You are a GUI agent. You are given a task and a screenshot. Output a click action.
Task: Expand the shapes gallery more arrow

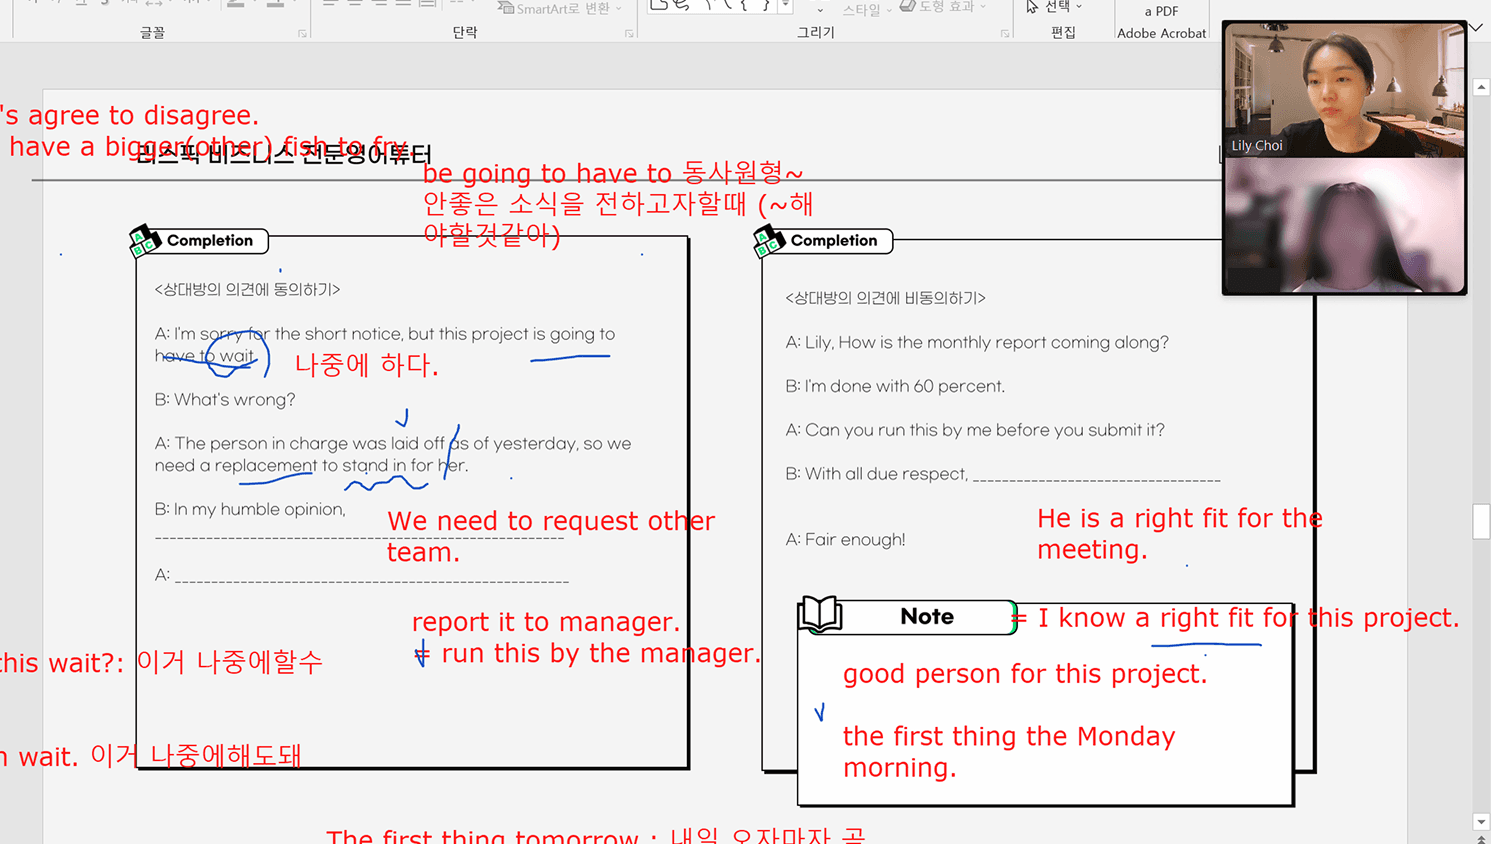786,7
